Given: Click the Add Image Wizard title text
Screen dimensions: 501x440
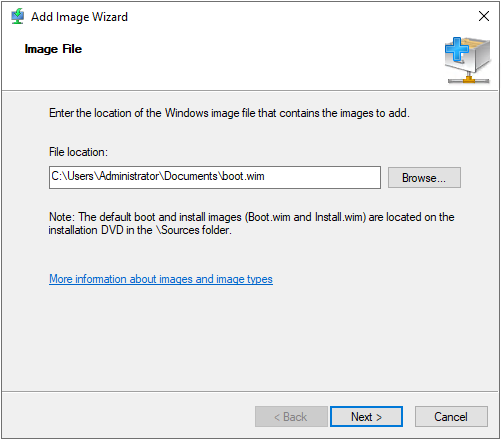Looking at the screenshot, I should [x=79, y=17].
